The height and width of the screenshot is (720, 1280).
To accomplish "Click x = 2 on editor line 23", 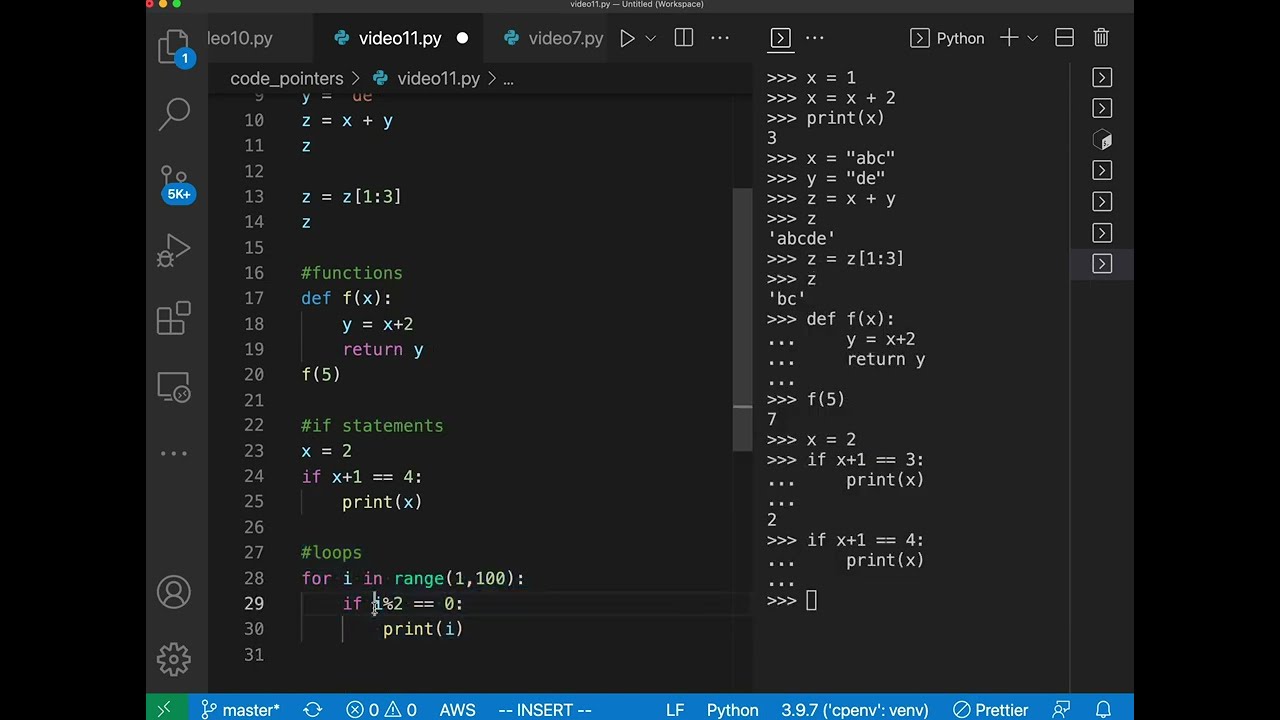I will click(326, 451).
